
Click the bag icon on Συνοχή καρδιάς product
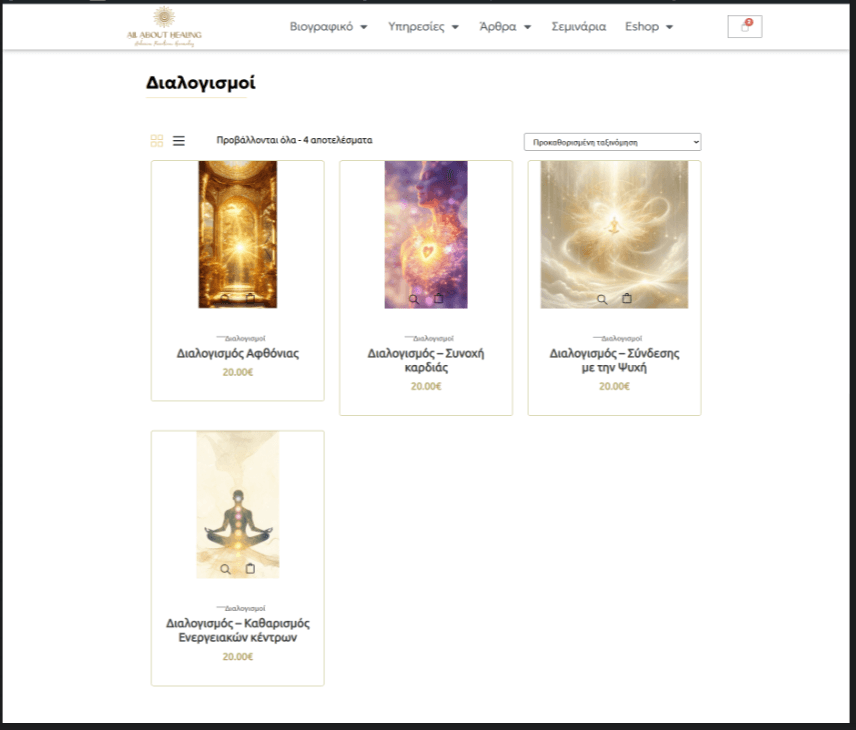(438, 298)
